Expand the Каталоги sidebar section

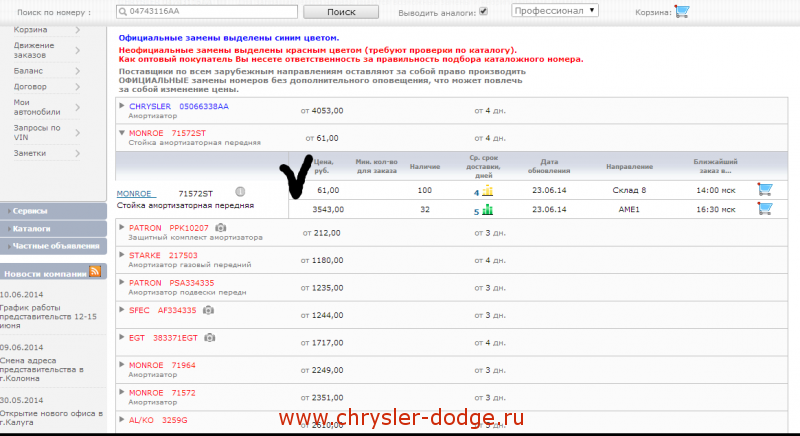pos(54,228)
